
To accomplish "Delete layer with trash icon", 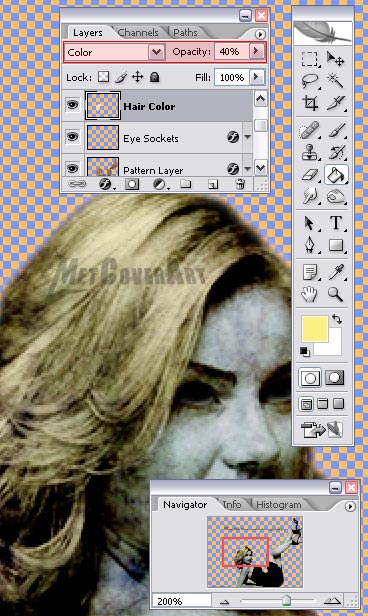I will click(240, 184).
